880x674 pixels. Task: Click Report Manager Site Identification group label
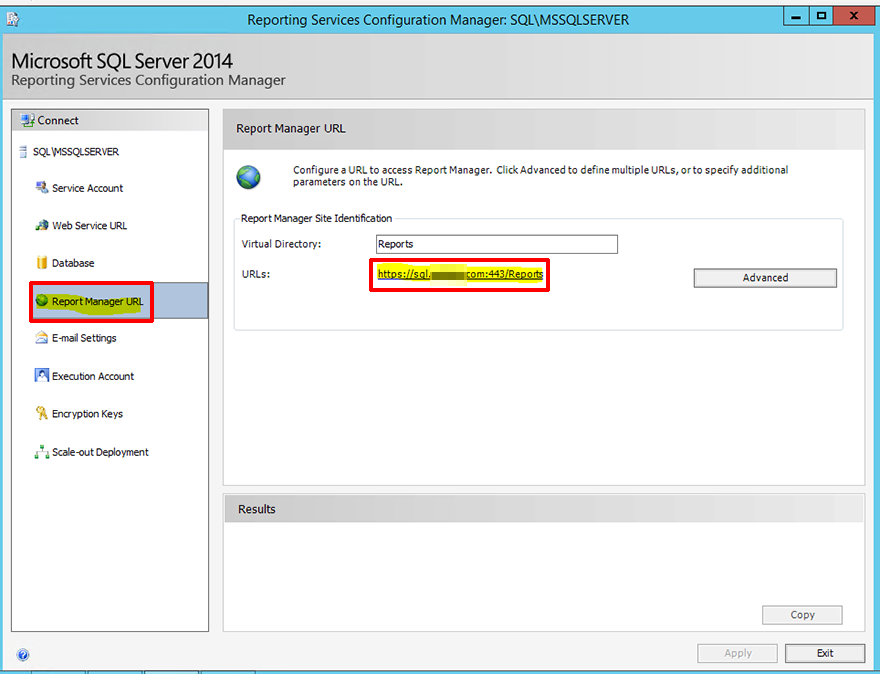[317, 218]
